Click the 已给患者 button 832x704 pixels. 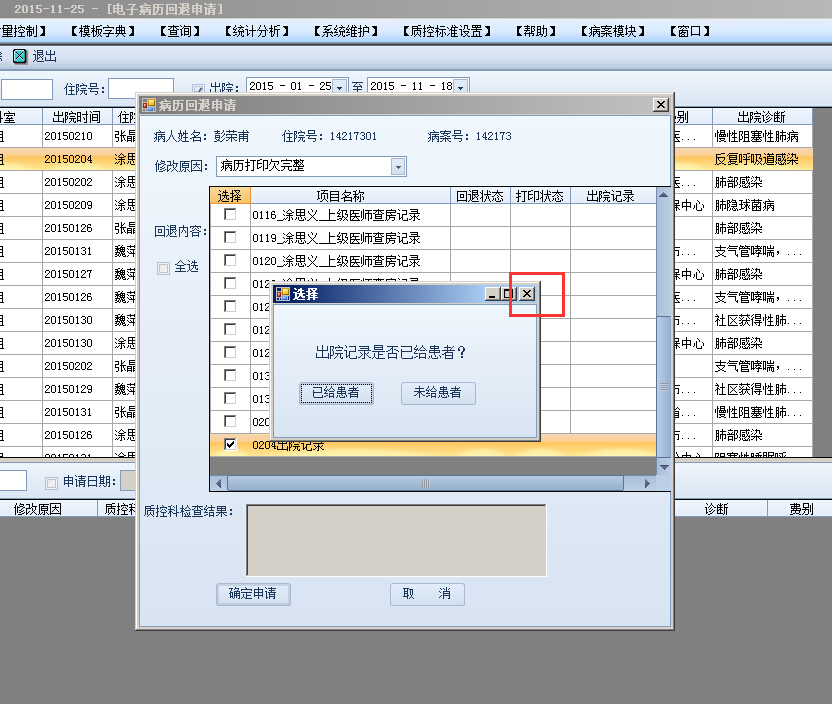[x=336, y=393]
